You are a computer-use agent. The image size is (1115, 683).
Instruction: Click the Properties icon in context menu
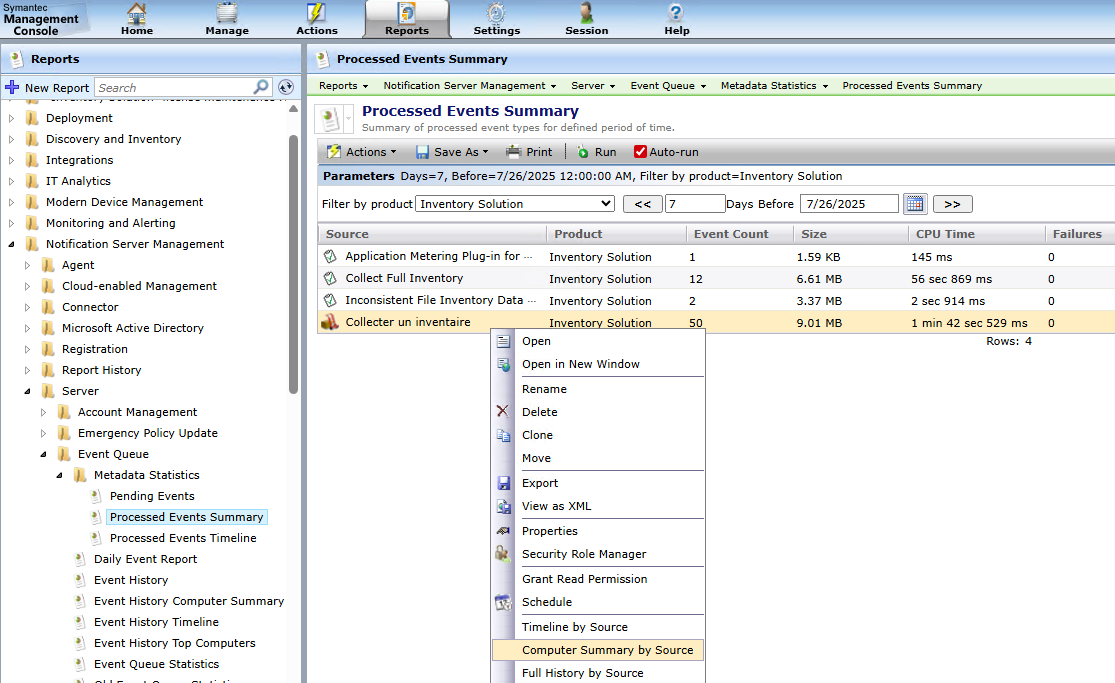click(503, 531)
